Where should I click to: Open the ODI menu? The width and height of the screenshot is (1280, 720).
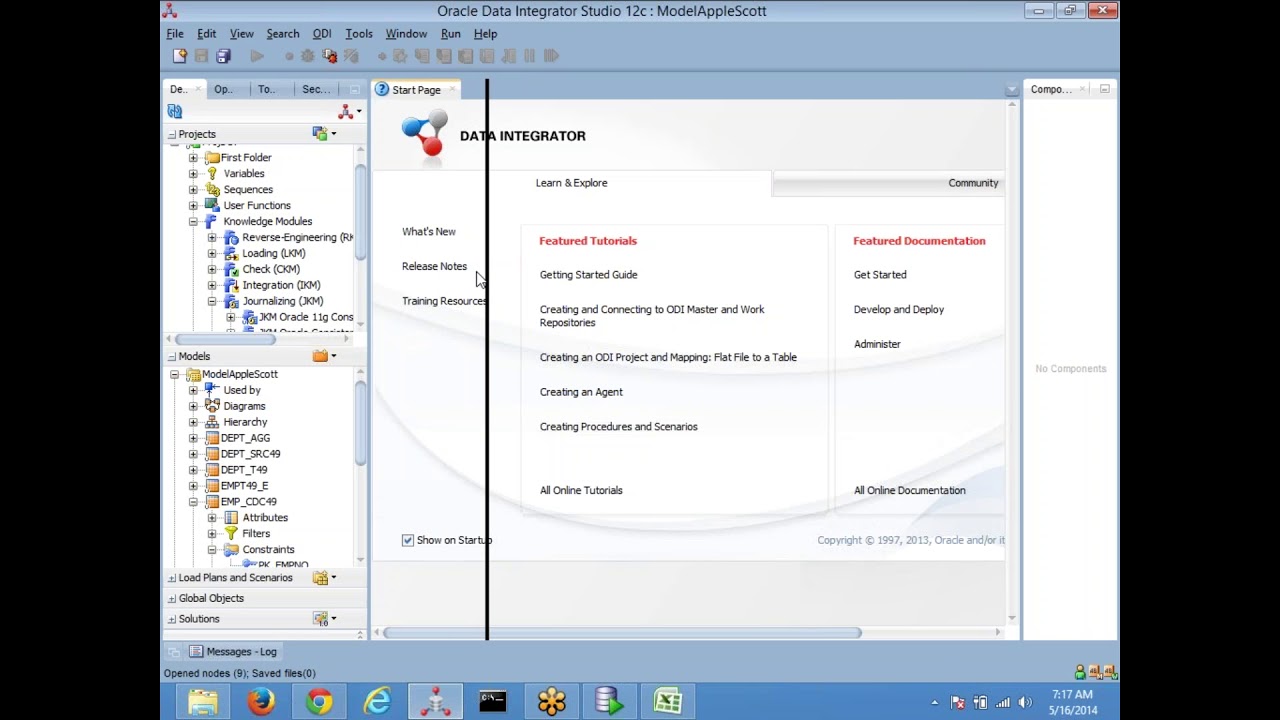pyautogui.click(x=322, y=34)
